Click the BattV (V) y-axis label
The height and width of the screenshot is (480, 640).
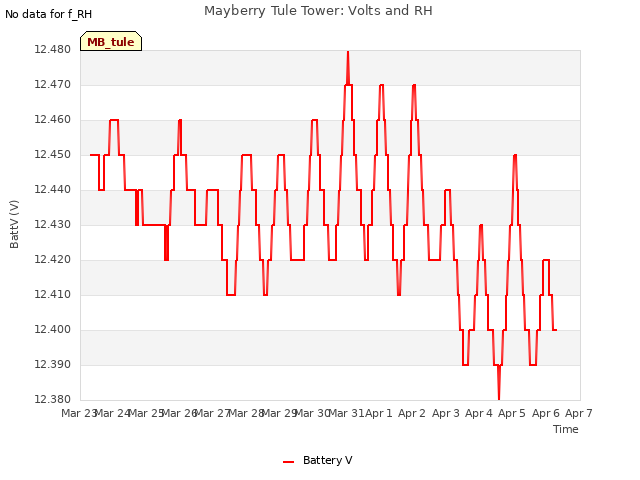(x=14, y=224)
